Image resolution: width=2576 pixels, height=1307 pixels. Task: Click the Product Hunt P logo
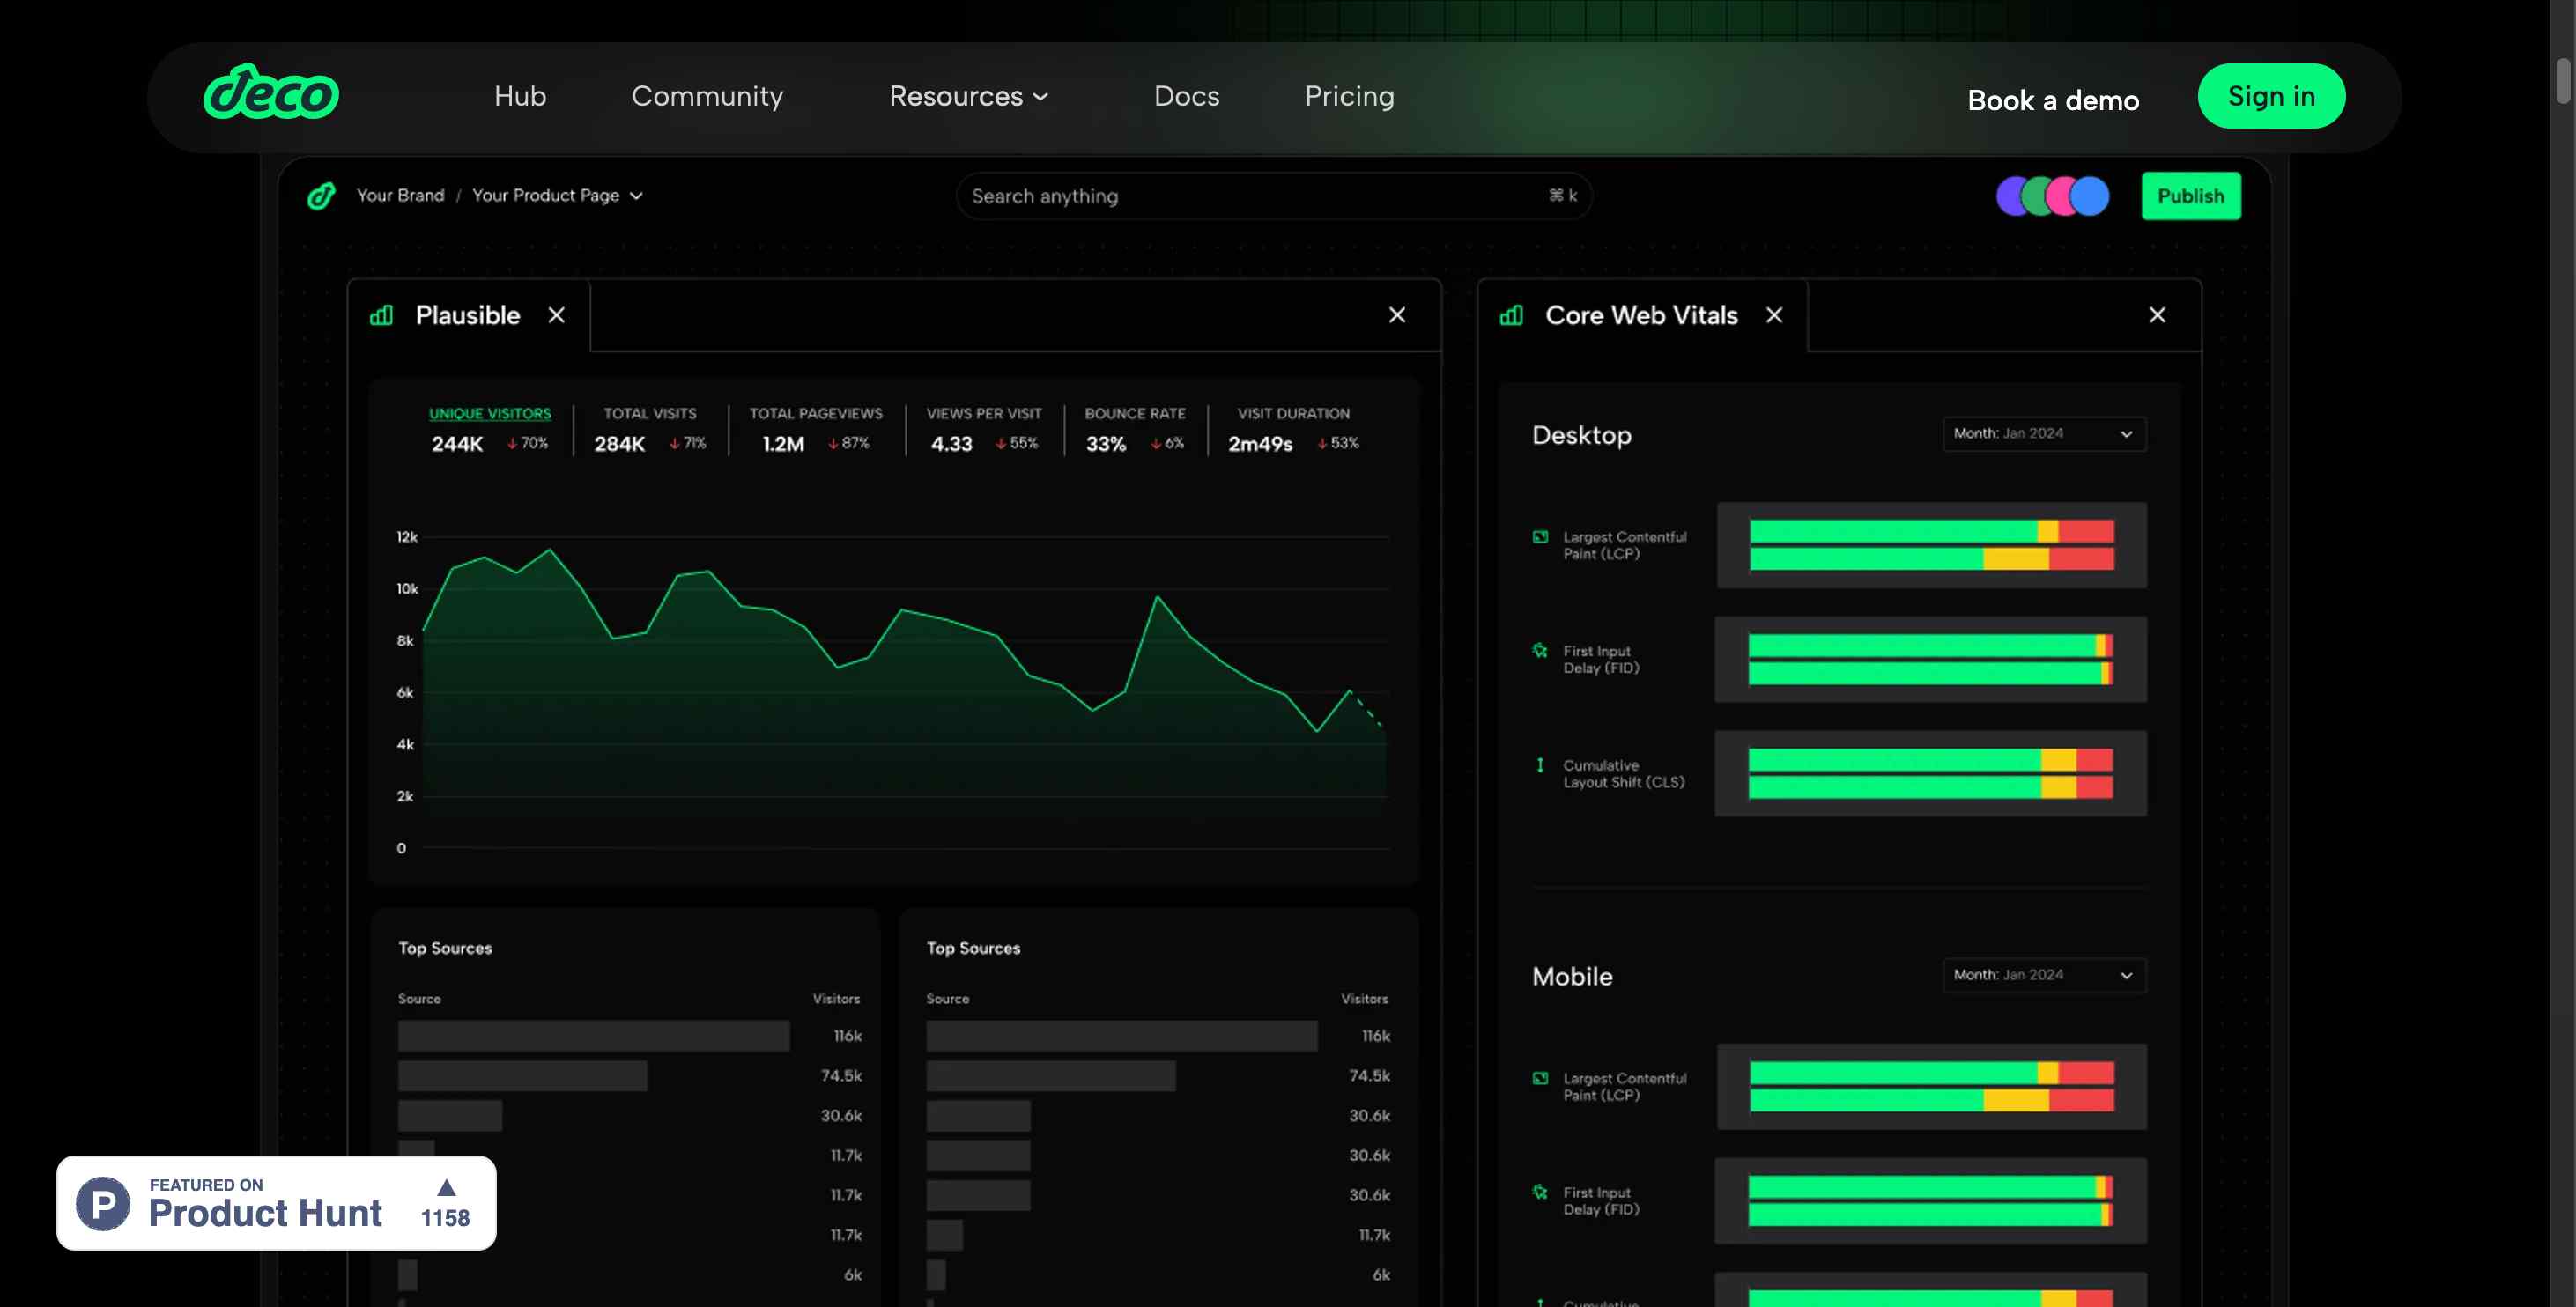(x=103, y=1203)
